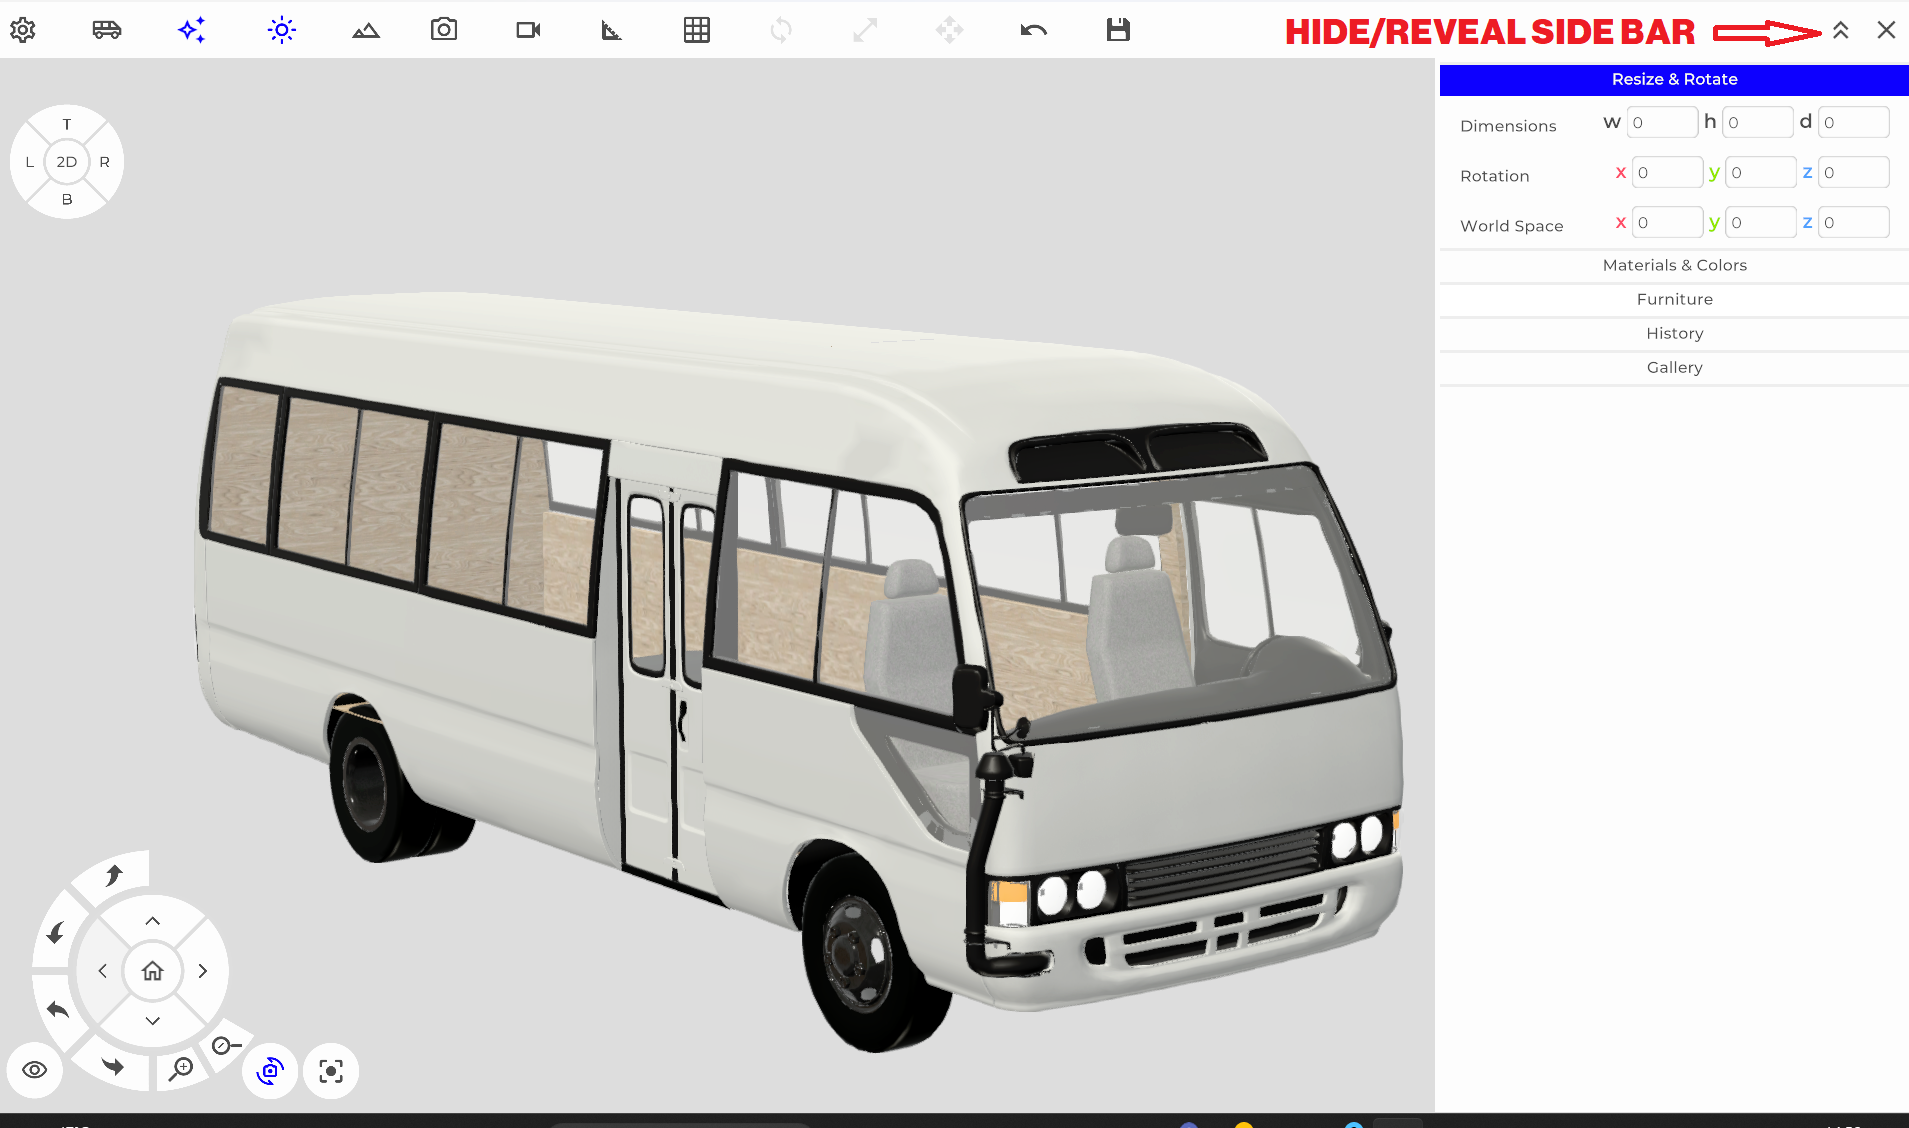Click the undo arrow button
The width and height of the screenshot is (1909, 1128).
1034,30
